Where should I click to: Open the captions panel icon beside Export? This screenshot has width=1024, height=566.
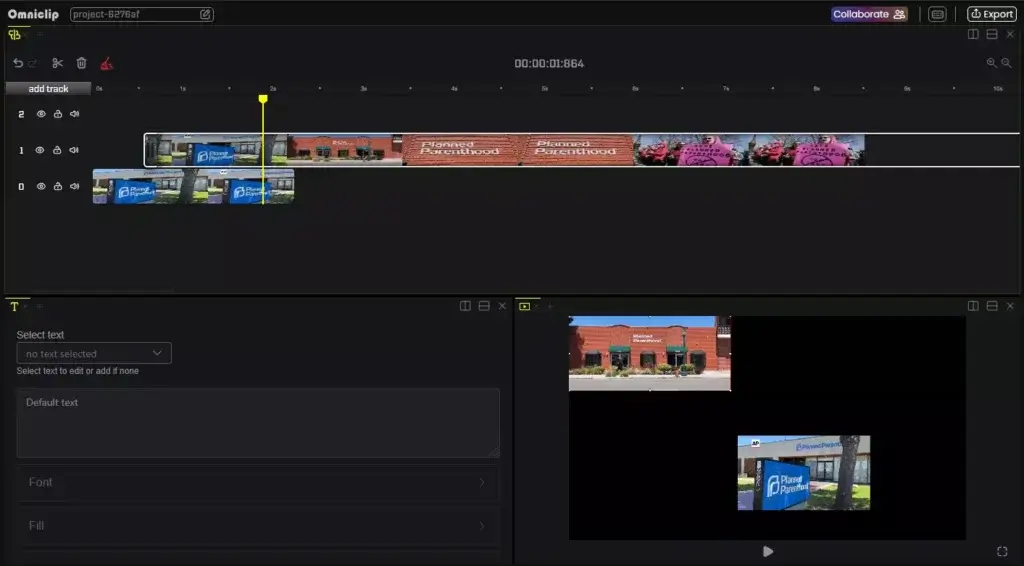(x=937, y=14)
